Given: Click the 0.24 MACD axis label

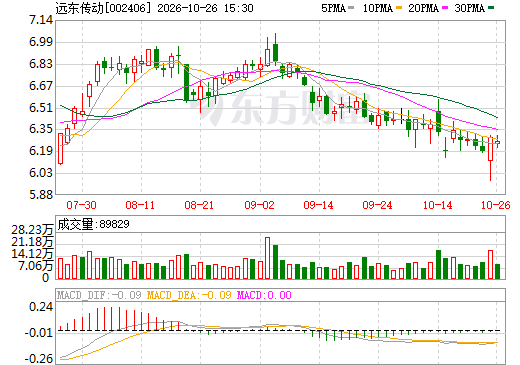Looking at the screenshot, I should pos(41,307).
